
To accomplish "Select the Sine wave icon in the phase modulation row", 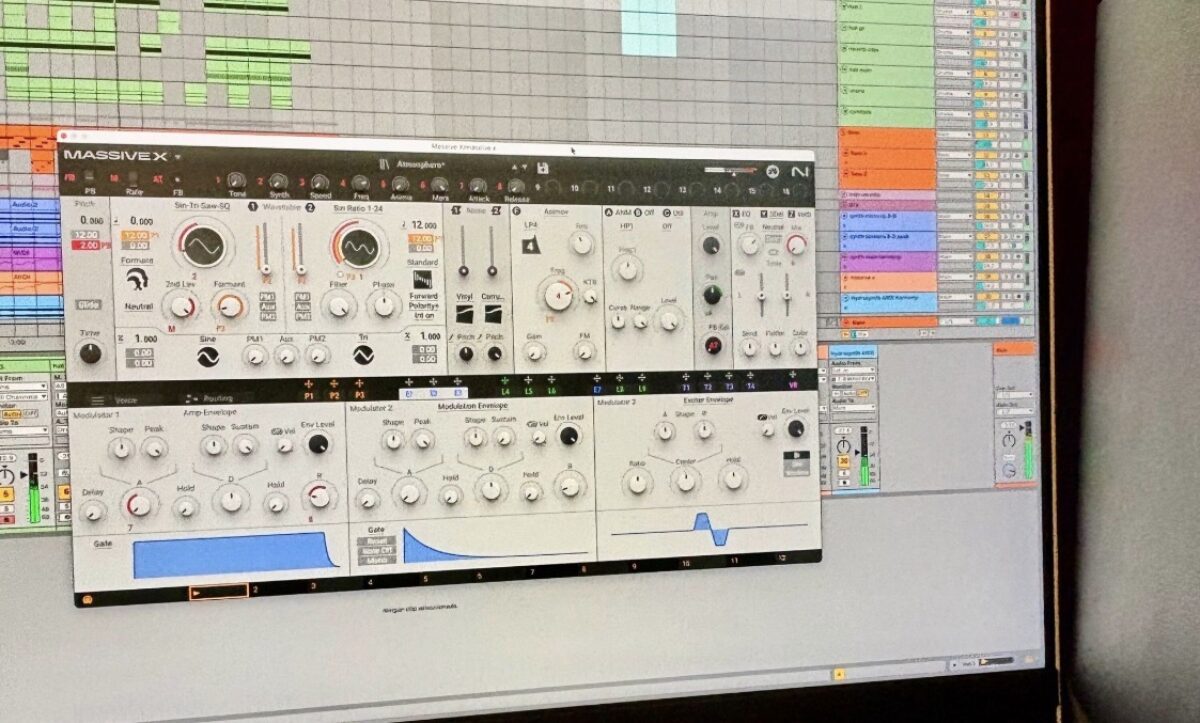I will pos(208,356).
